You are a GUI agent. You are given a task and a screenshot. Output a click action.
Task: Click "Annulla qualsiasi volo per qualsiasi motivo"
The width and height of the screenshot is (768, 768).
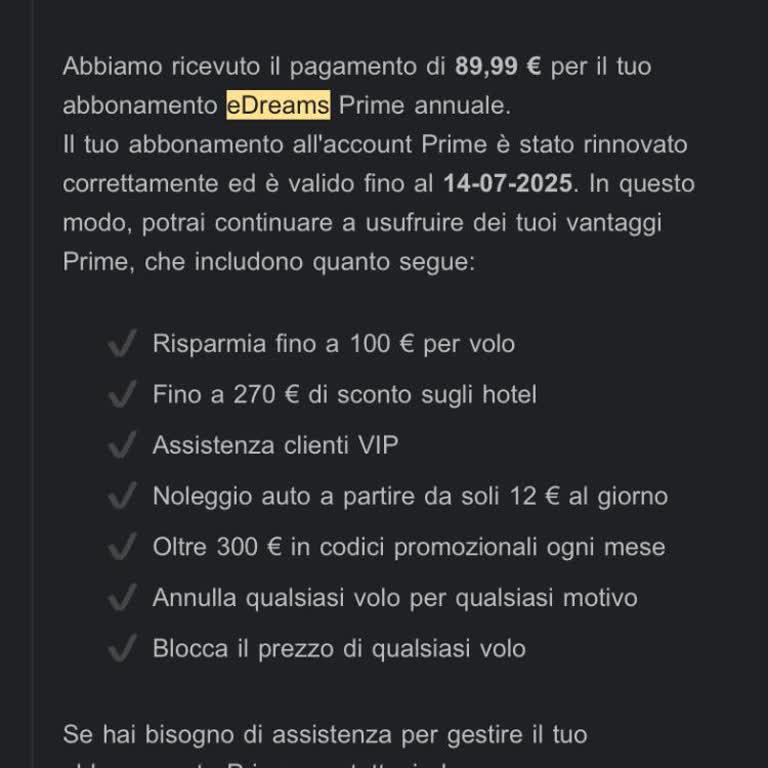[x=394, y=598]
